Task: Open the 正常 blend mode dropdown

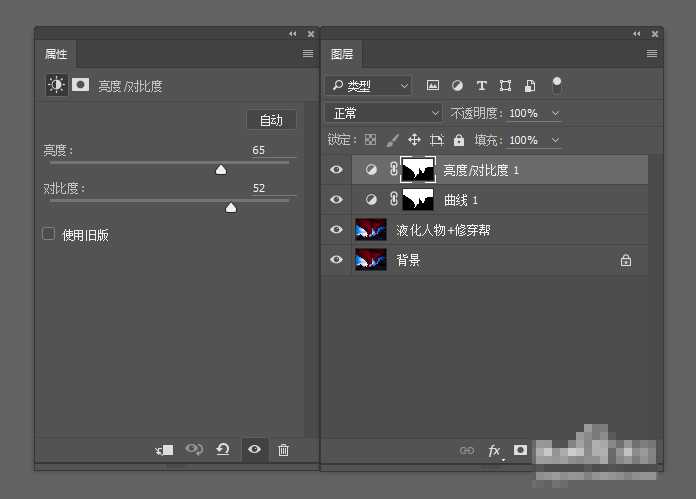Action: coord(384,113)
